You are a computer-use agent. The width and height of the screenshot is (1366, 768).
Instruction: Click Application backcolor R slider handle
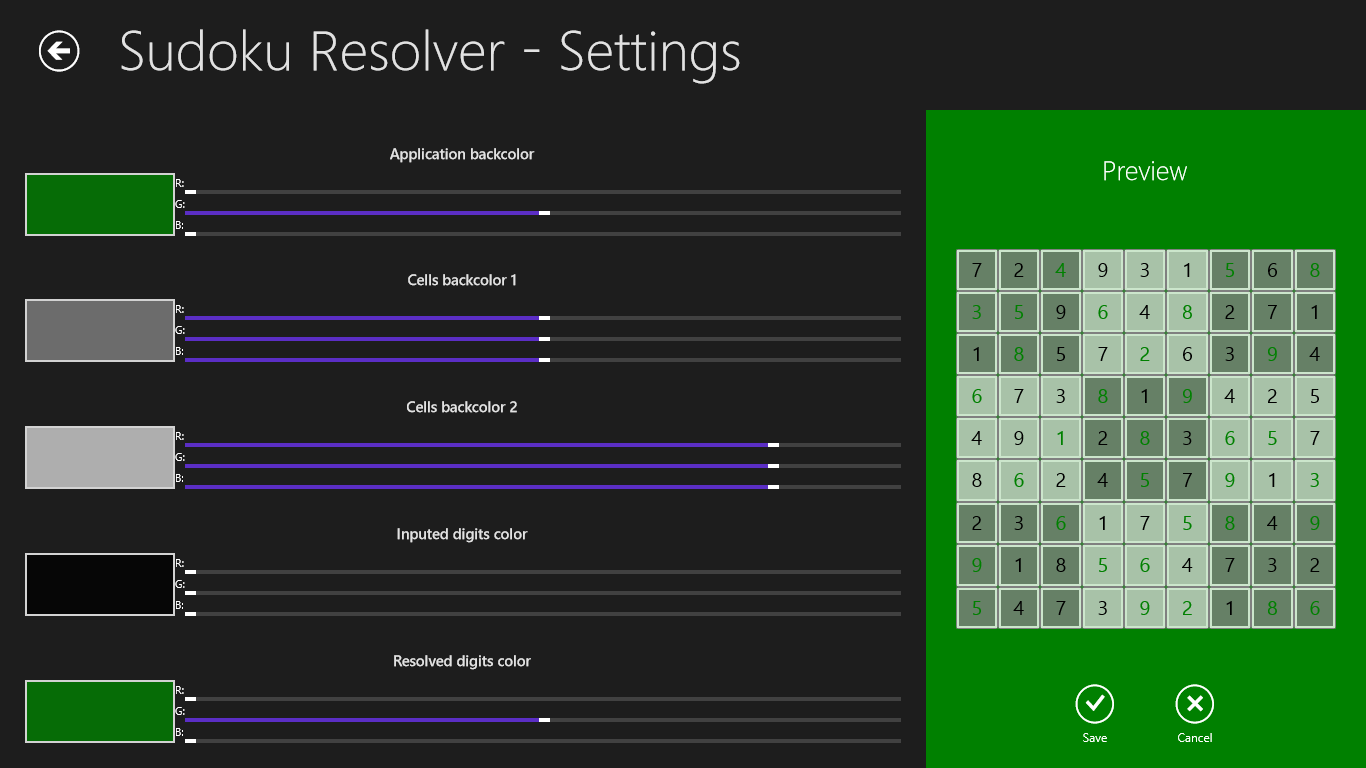coord(190,192)
